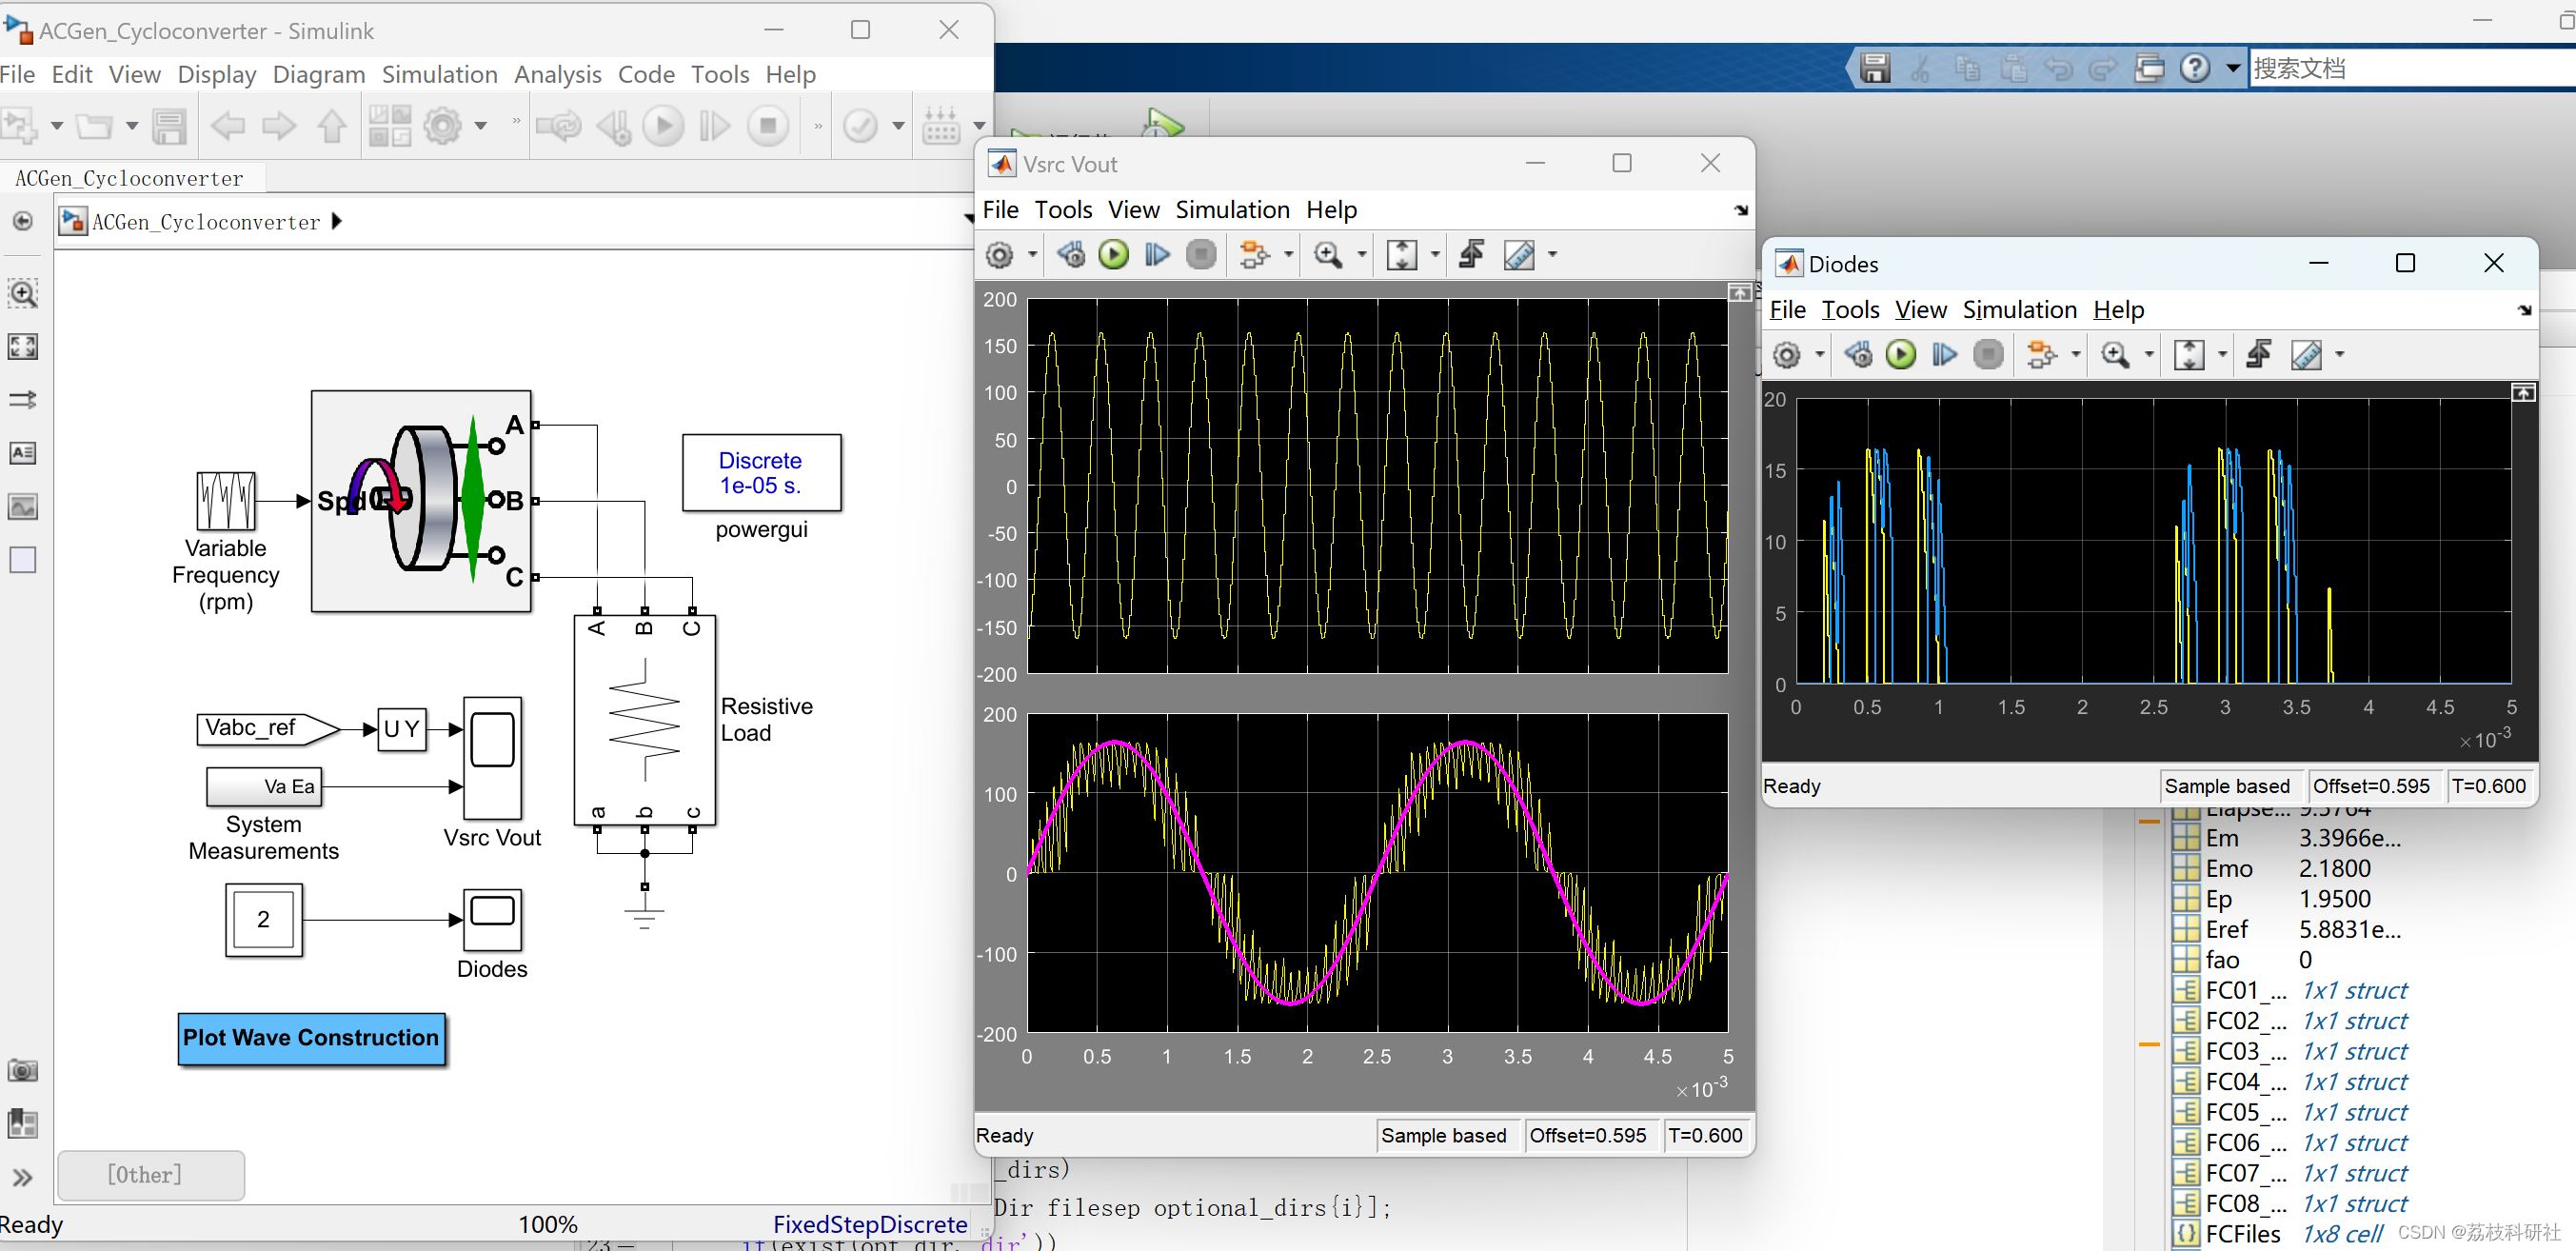Viewport: 2576px width, 1251px height.
Task: Maximize the upper axes in Vsrc Vout scope
Action: [1739, 293]
